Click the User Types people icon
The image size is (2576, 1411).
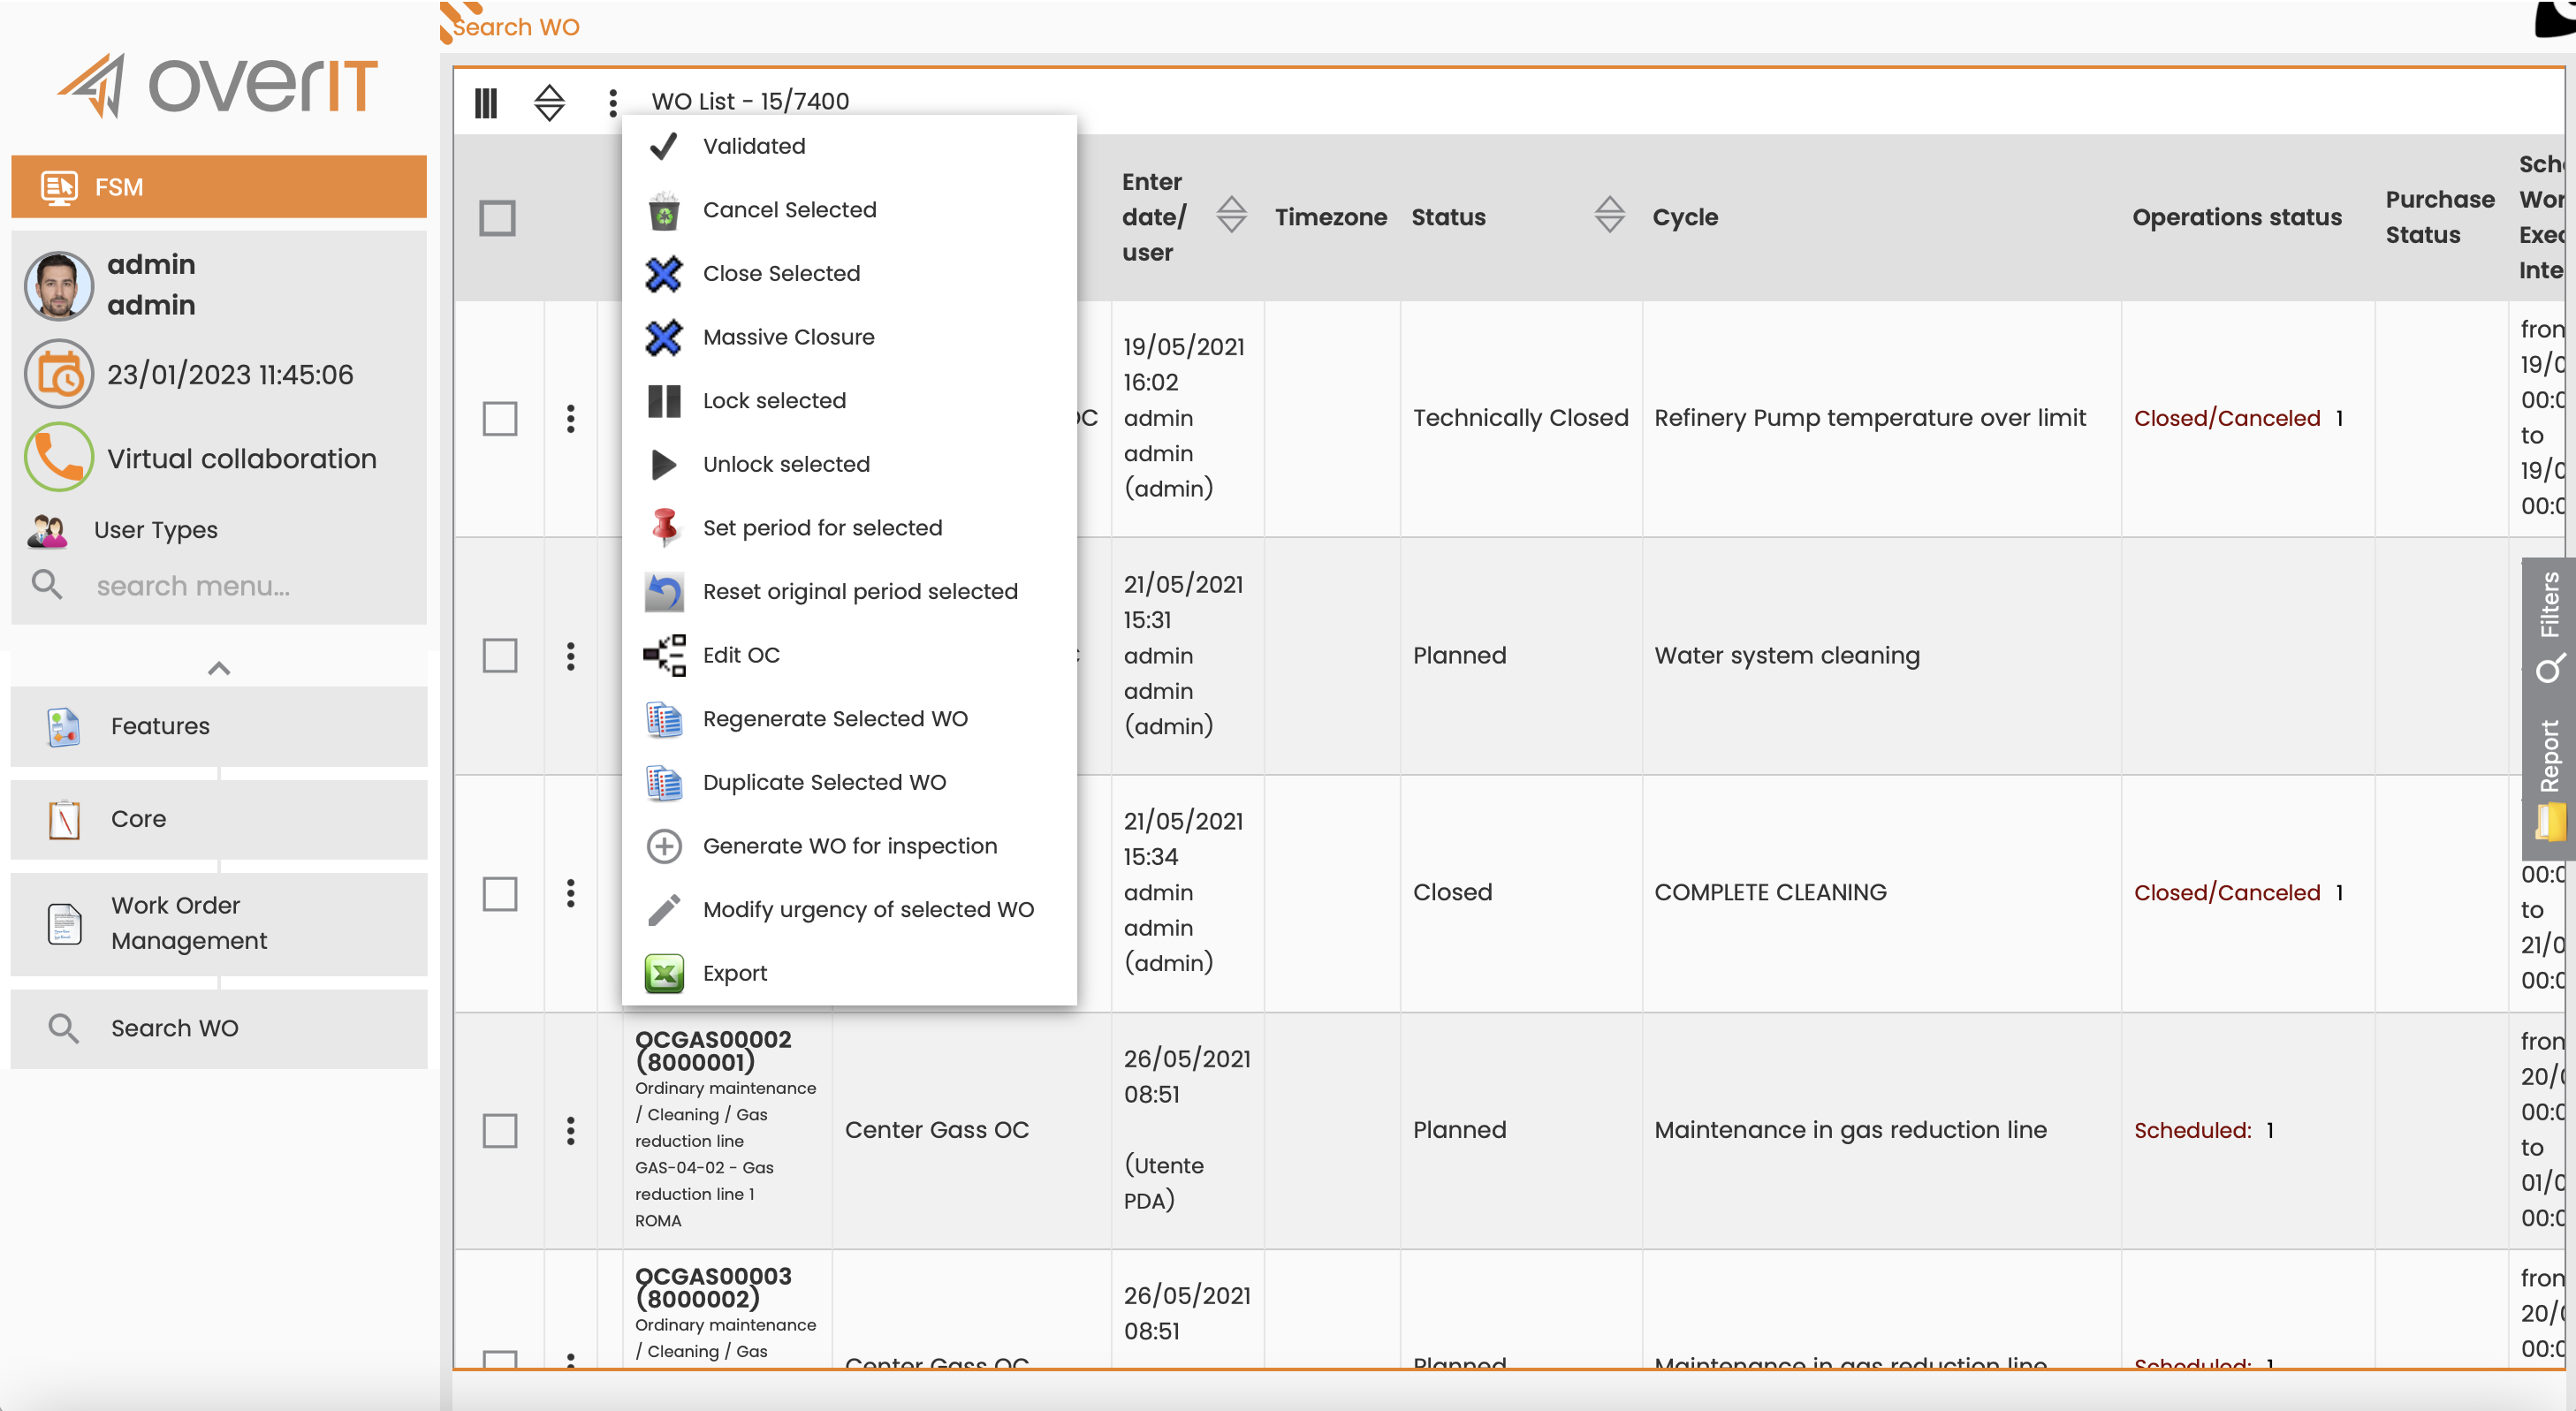47,530
